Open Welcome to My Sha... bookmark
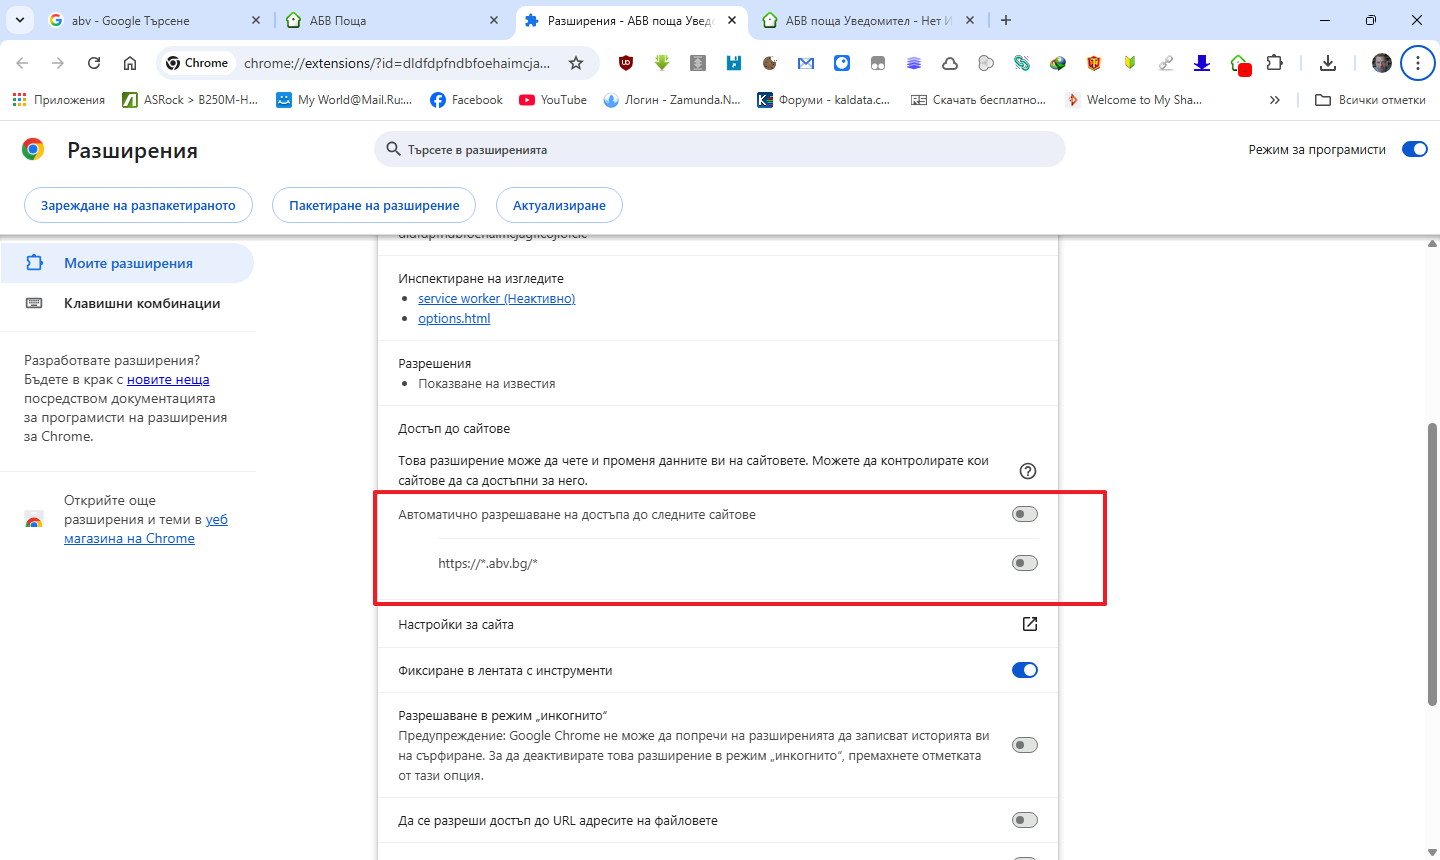Screen dimensions: 1440x860 click(x=1134, y=100)
